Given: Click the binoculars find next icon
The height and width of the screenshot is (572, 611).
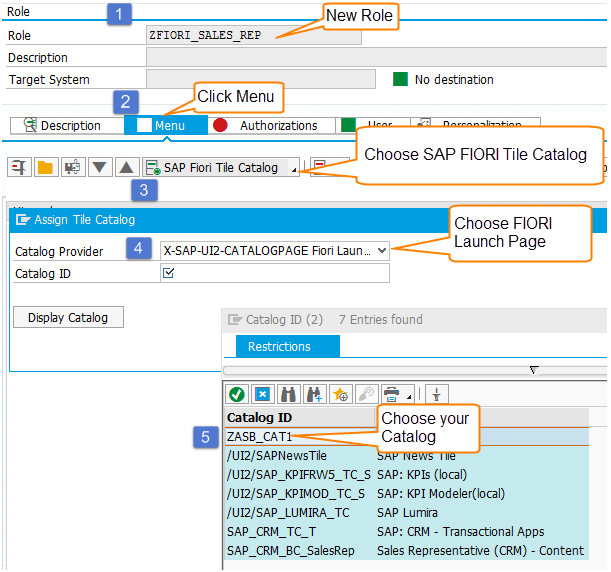Looking at the screenshot, I should [x=314, y=394].
